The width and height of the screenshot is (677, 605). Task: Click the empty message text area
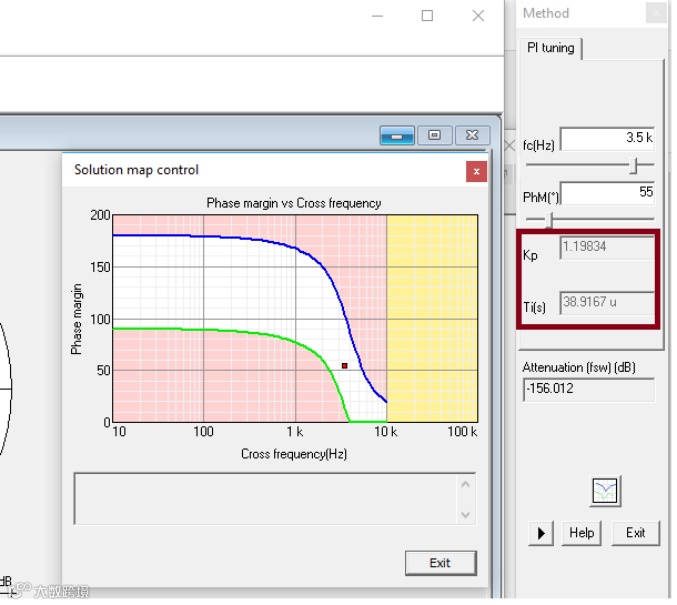[266, 499]
